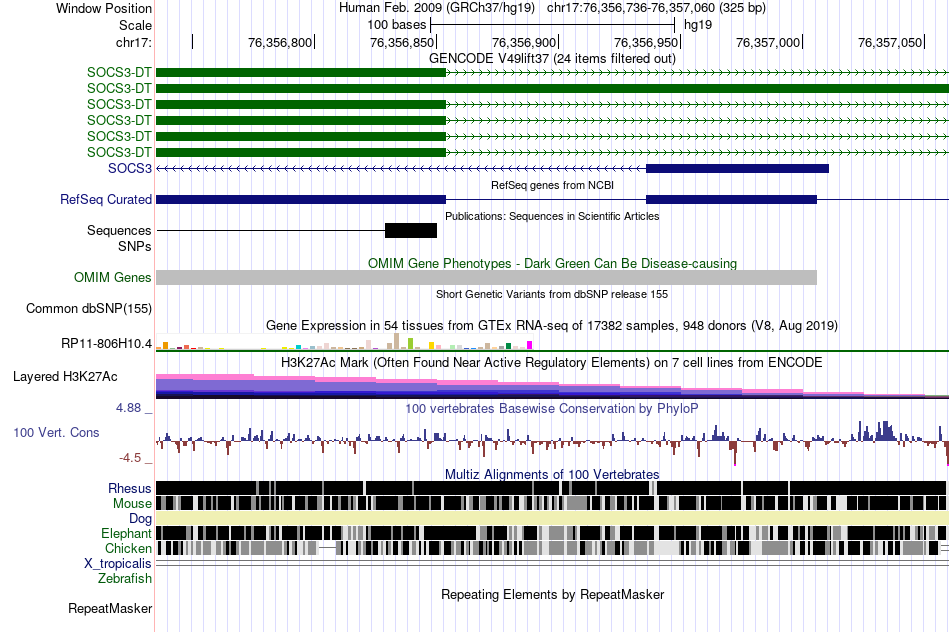Screen dimensions: 950x632
Task: Open the RefSeq Curated track label
Action: point(106,199)
